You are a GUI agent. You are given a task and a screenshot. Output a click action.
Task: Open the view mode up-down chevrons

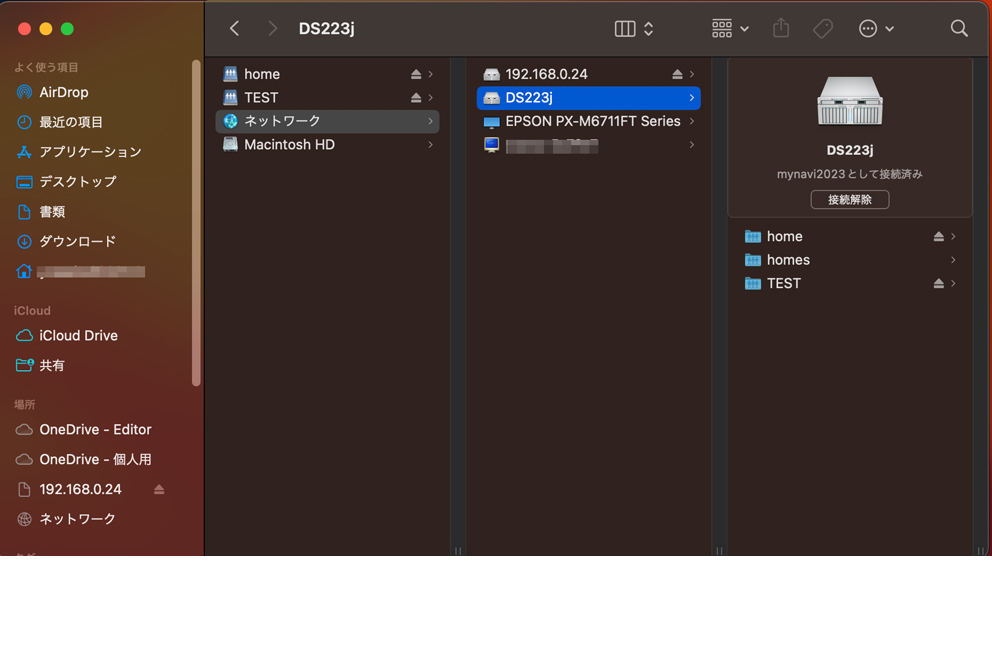click(648, 28)
